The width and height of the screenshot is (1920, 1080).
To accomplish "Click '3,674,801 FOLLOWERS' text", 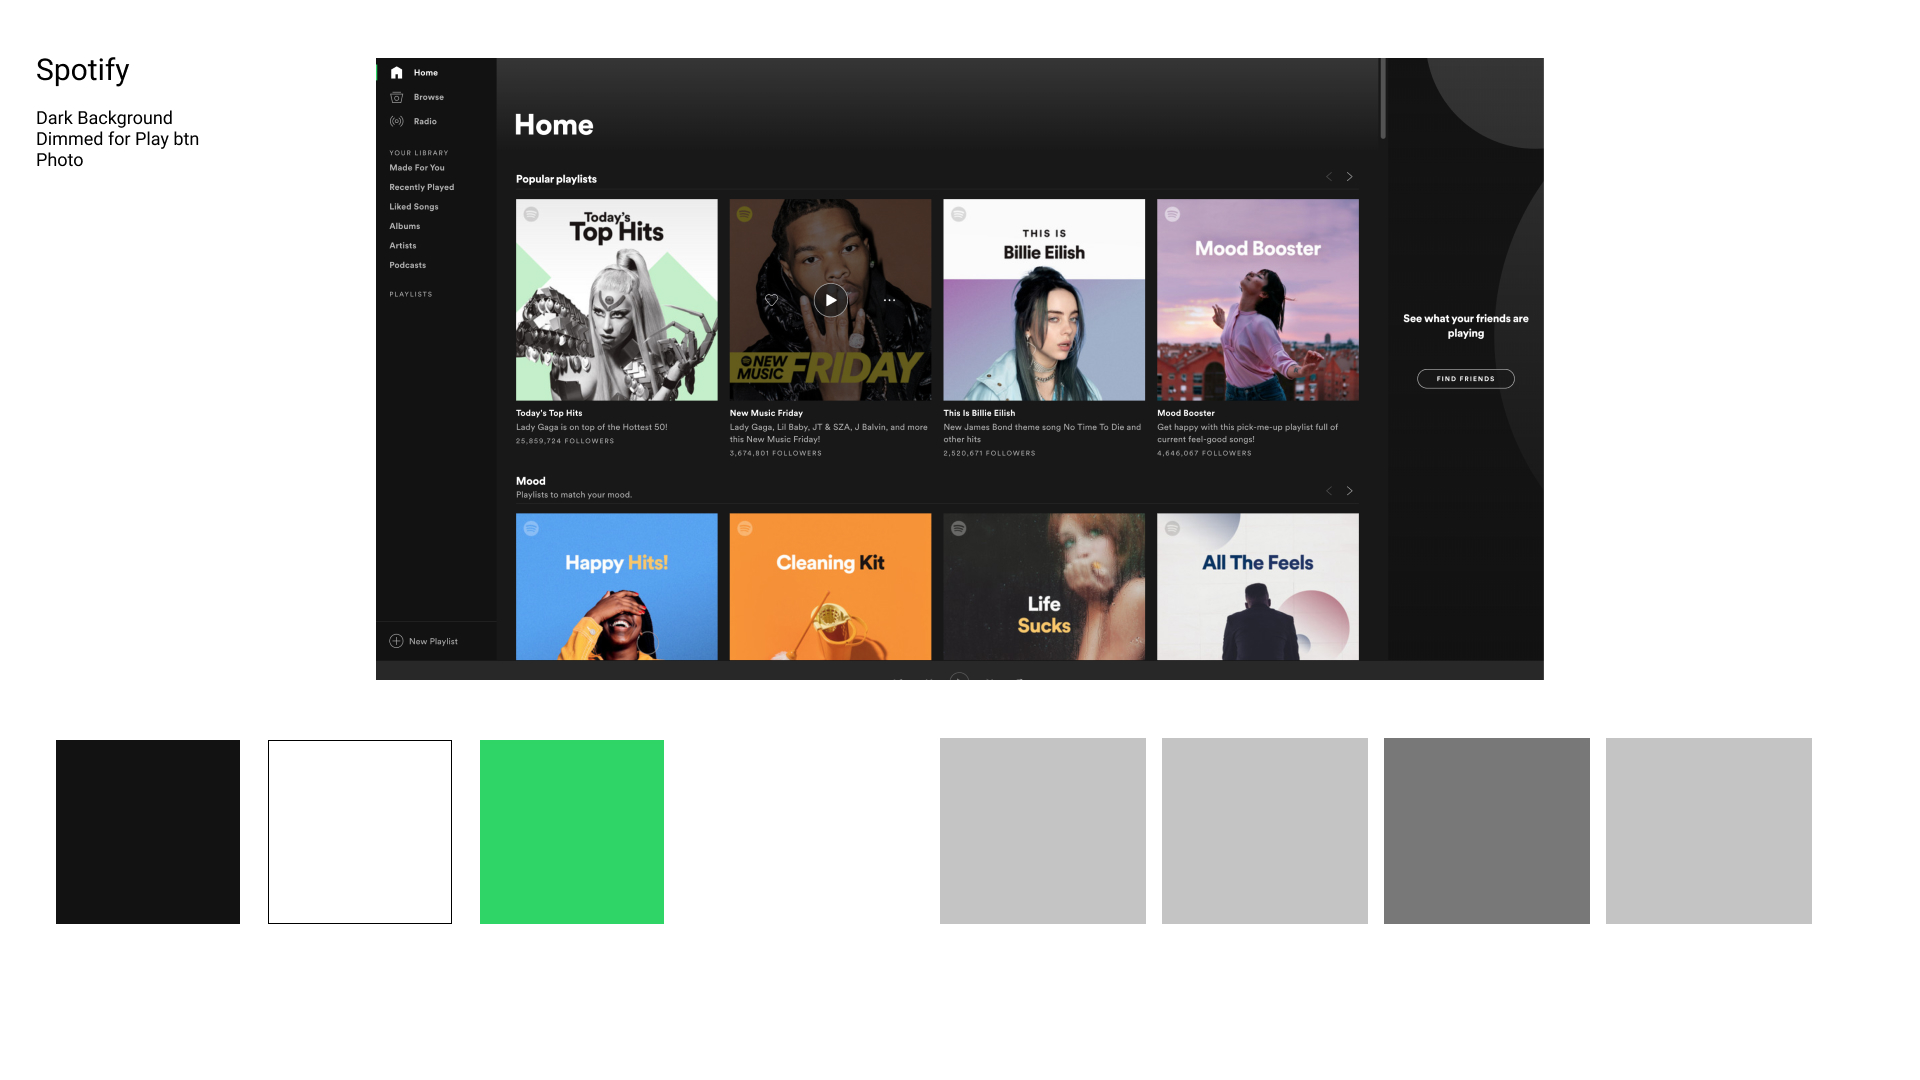I will (x=776, y=453).
